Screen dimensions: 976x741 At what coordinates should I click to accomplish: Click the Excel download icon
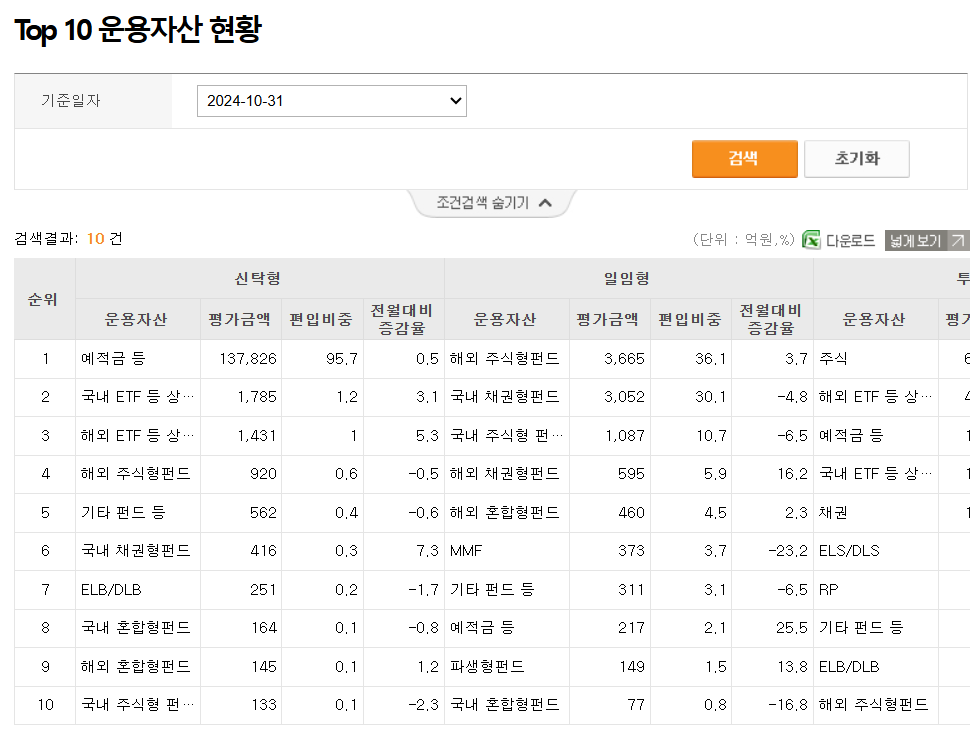811,240
